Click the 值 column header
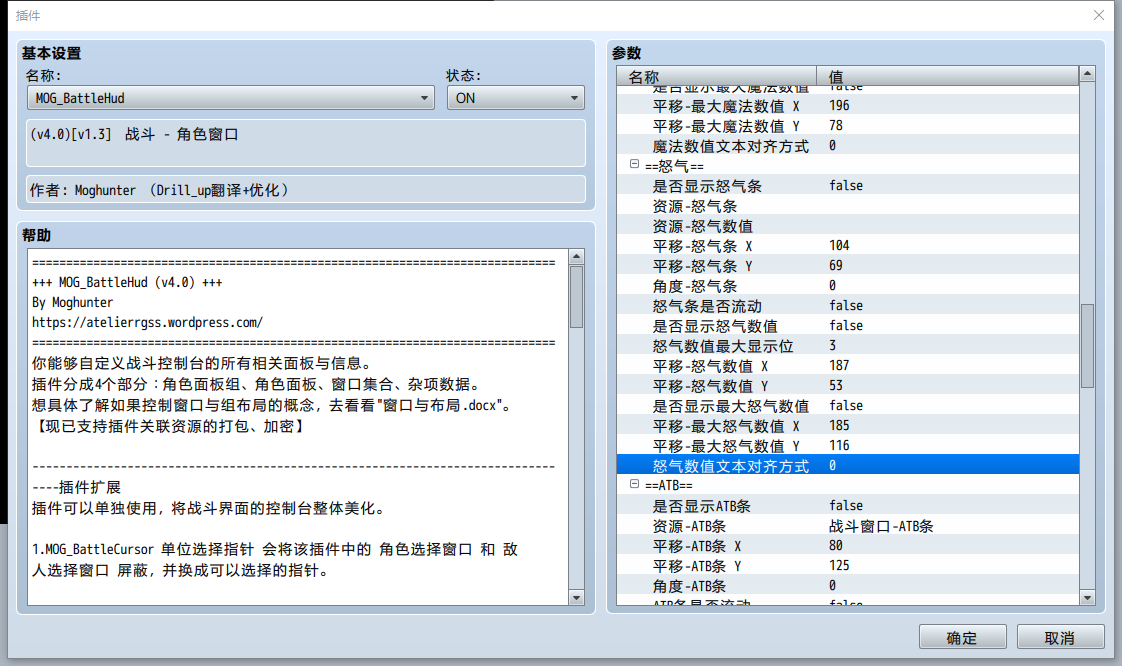 tap(947, 76)
